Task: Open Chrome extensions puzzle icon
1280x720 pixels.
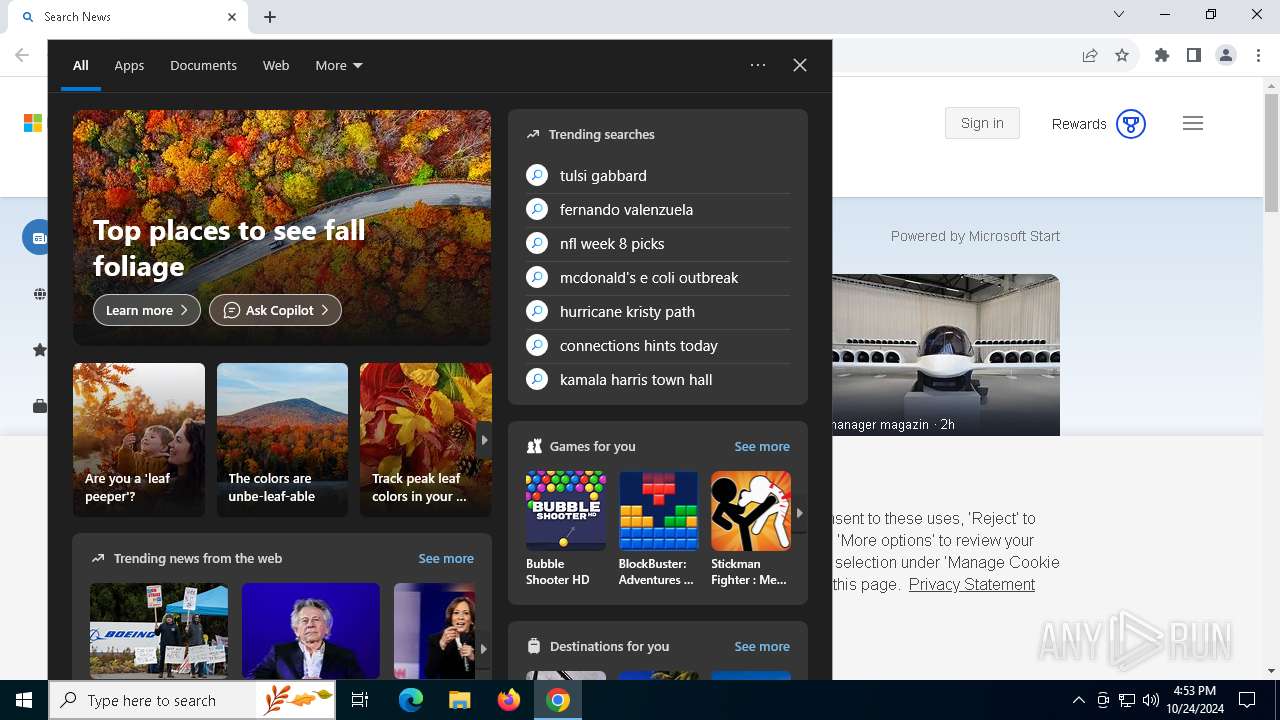Action: (1162, 55)
